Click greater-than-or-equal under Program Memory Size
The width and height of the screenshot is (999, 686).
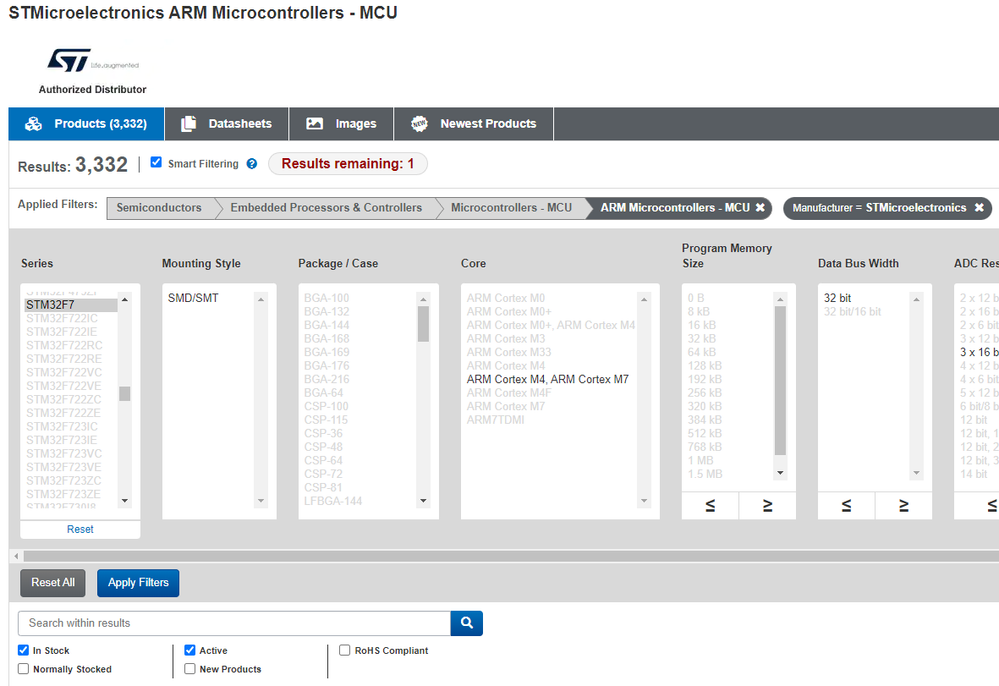767,505
